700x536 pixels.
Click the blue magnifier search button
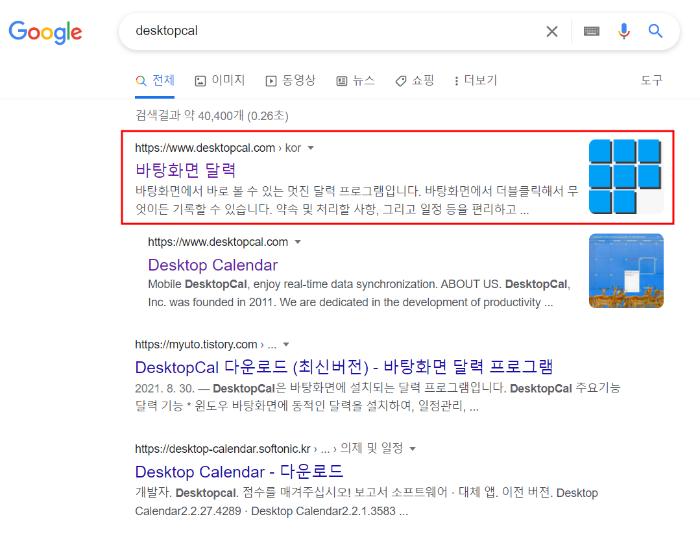click(x=655, y=31)
